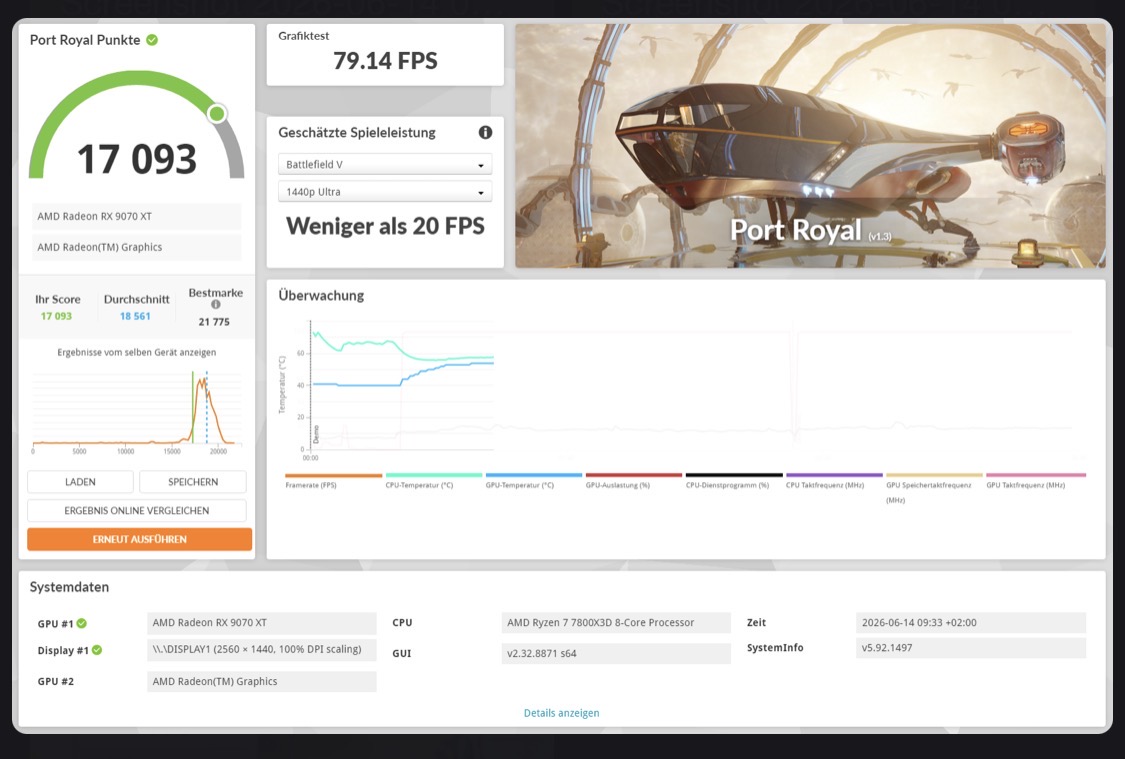This screenshot has height=759, width=1125.
Task: Click the Port Royal benchmark image
Action: click(810, 146)
